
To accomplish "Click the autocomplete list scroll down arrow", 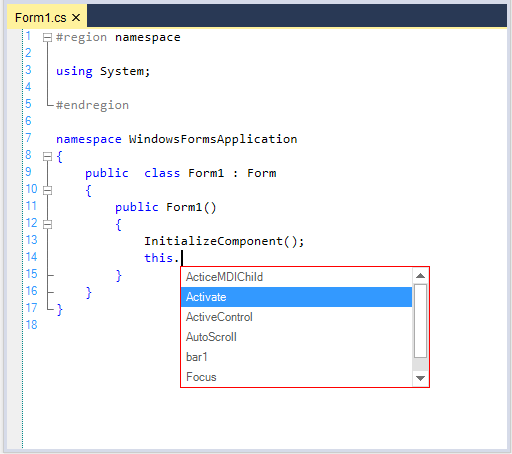I will (420, 378).
